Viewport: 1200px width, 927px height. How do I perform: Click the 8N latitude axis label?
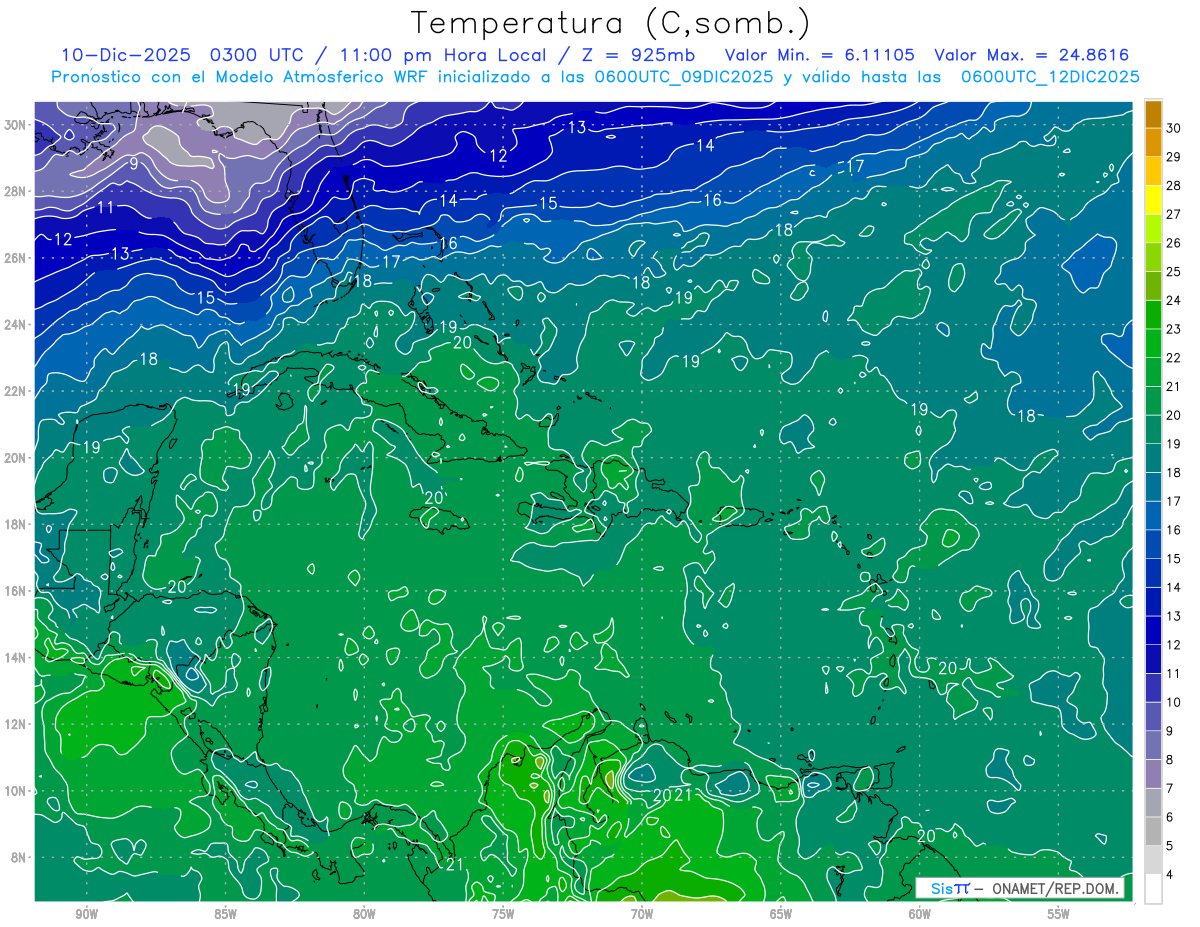click(x=19, y=858)
